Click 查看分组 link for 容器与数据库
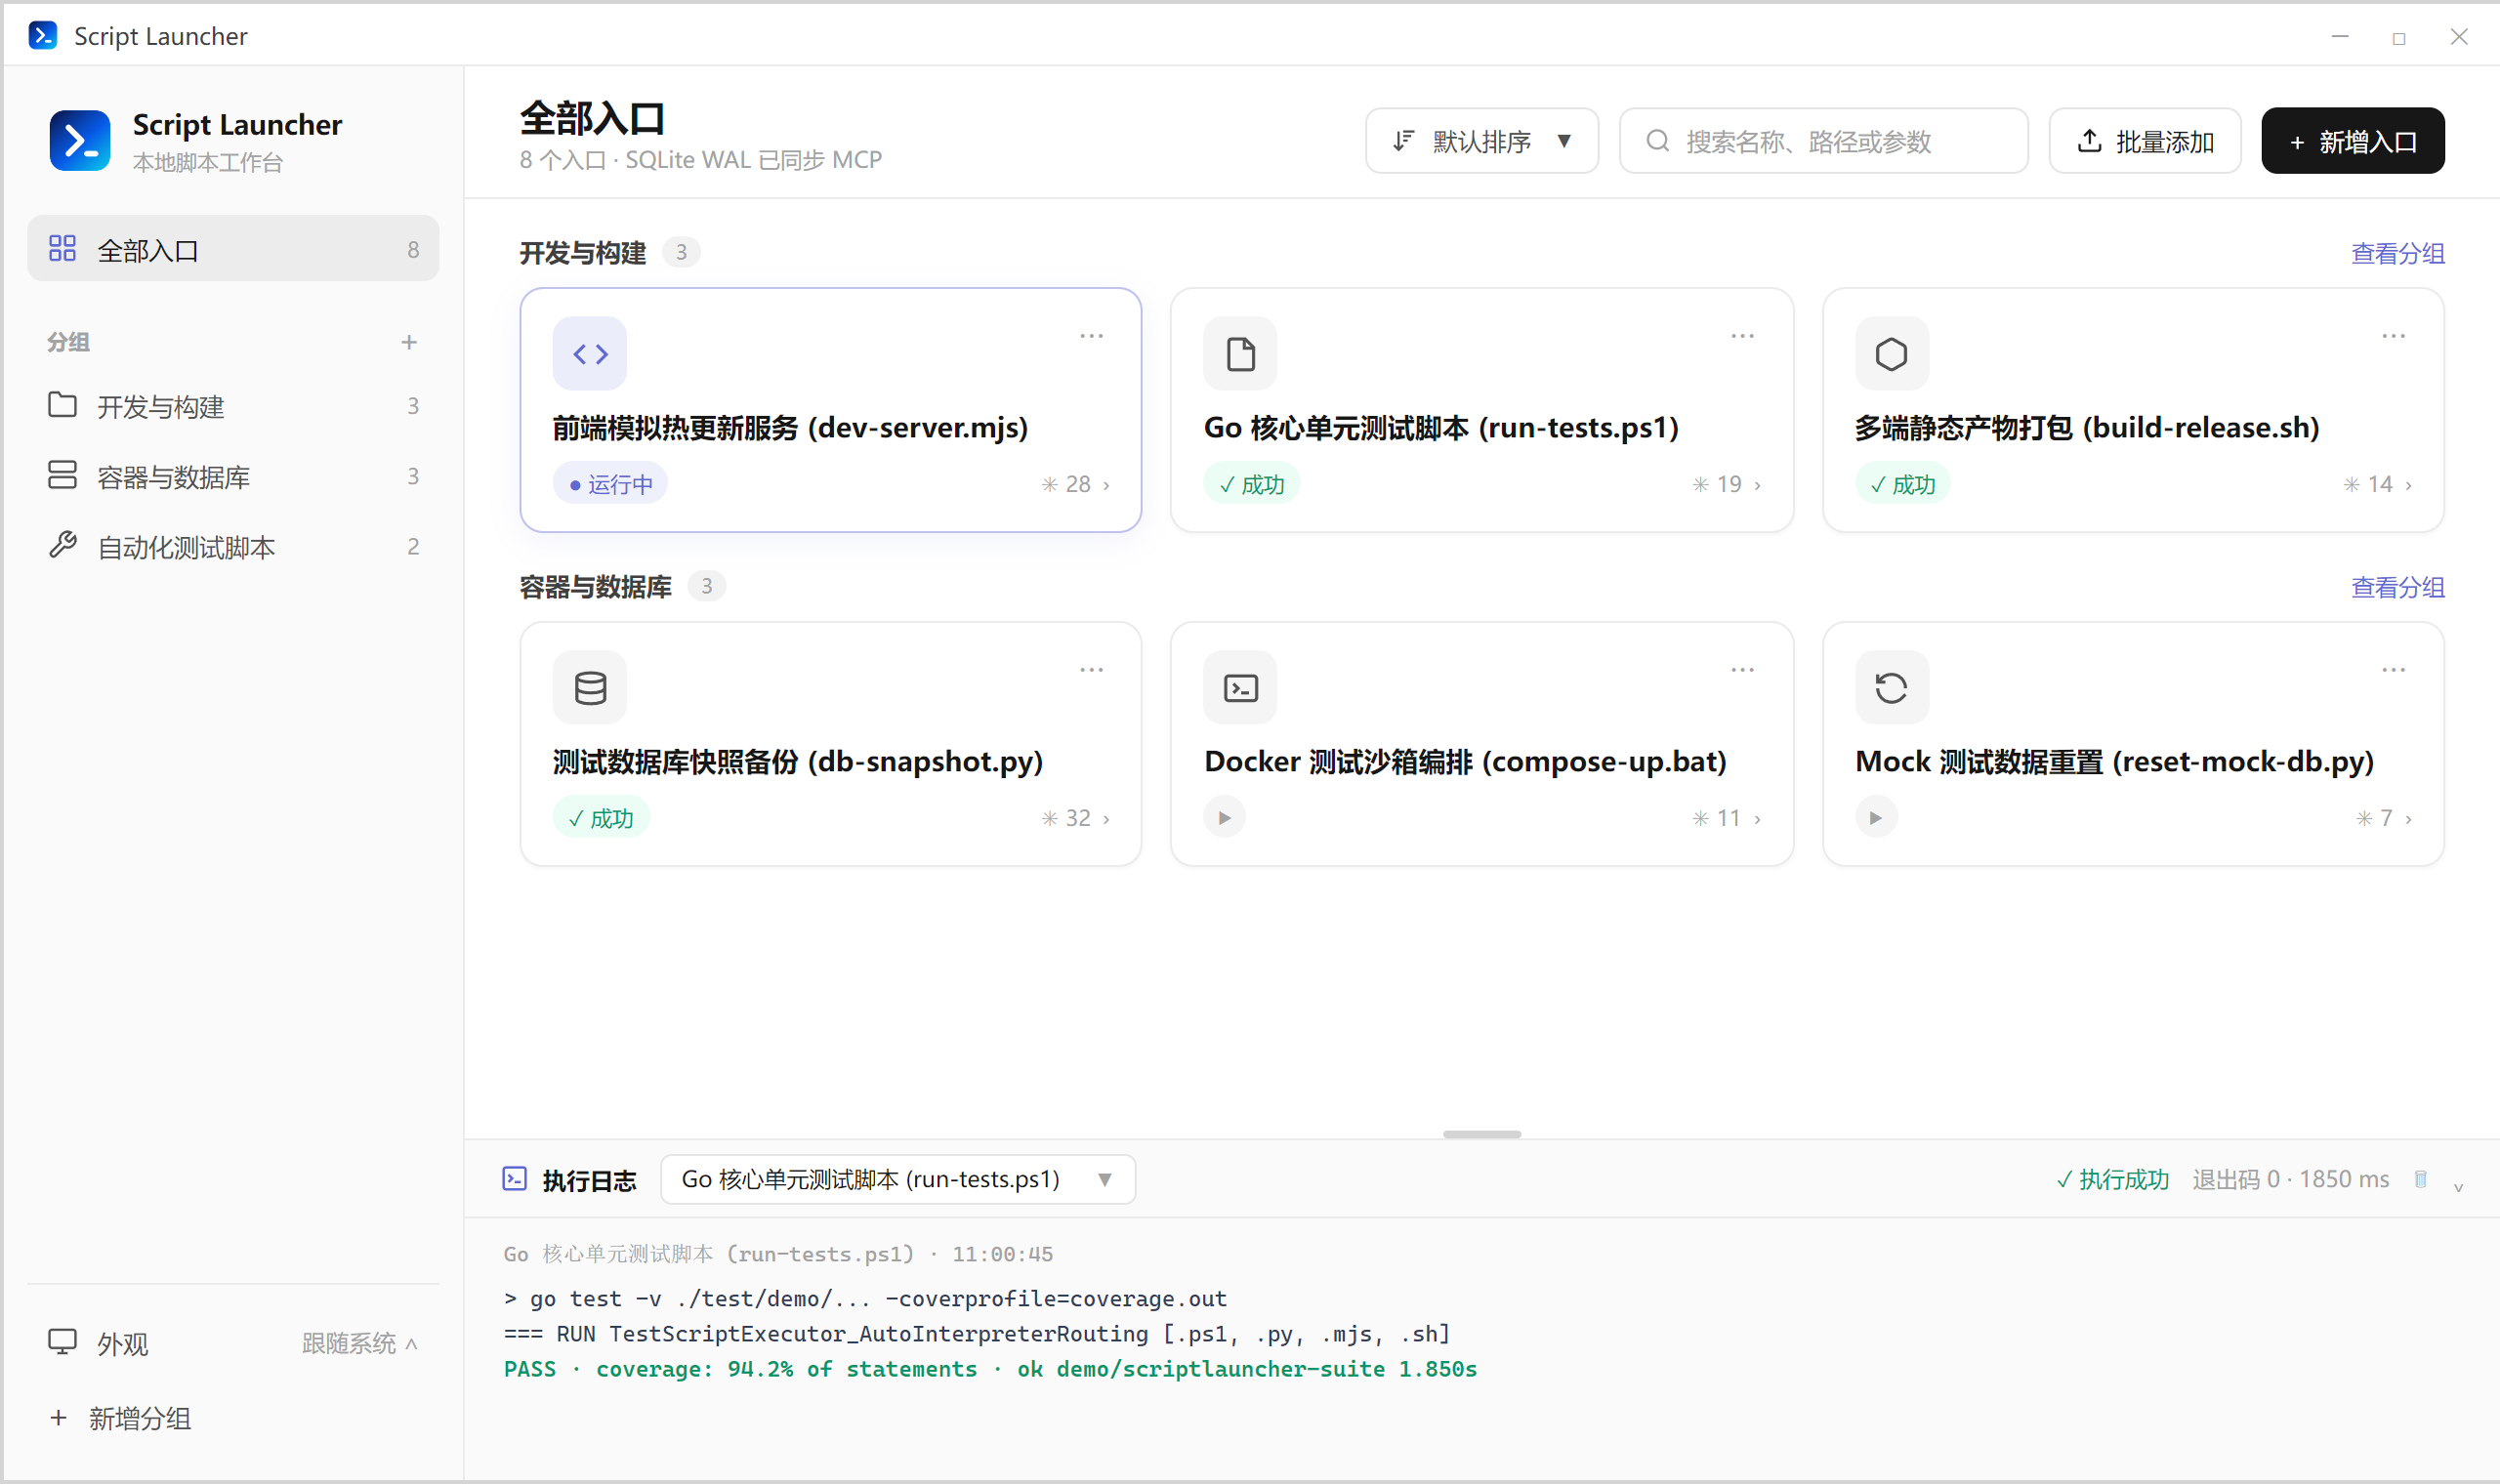This screenshot has height=1484, width=2500. point(2397,588)
